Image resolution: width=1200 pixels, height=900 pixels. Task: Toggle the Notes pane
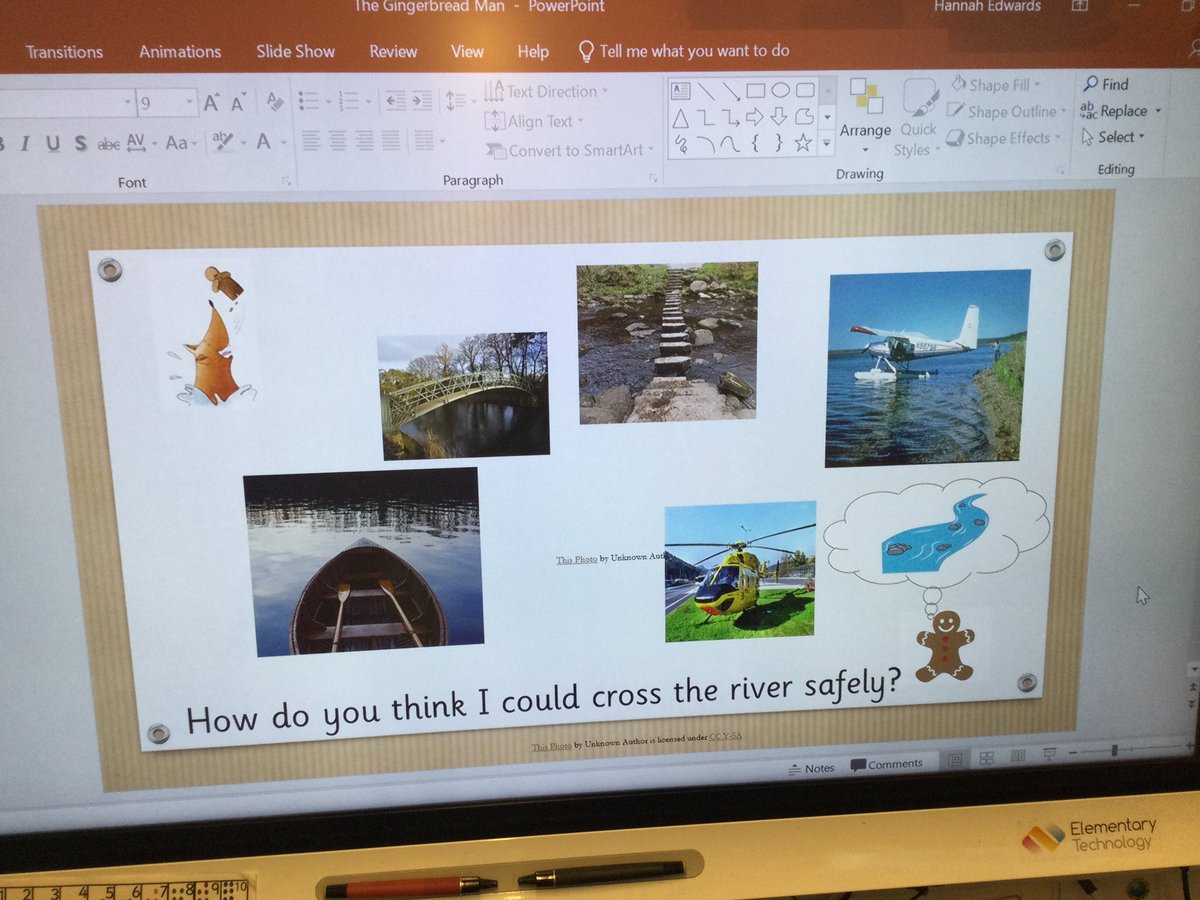point(811,767)
